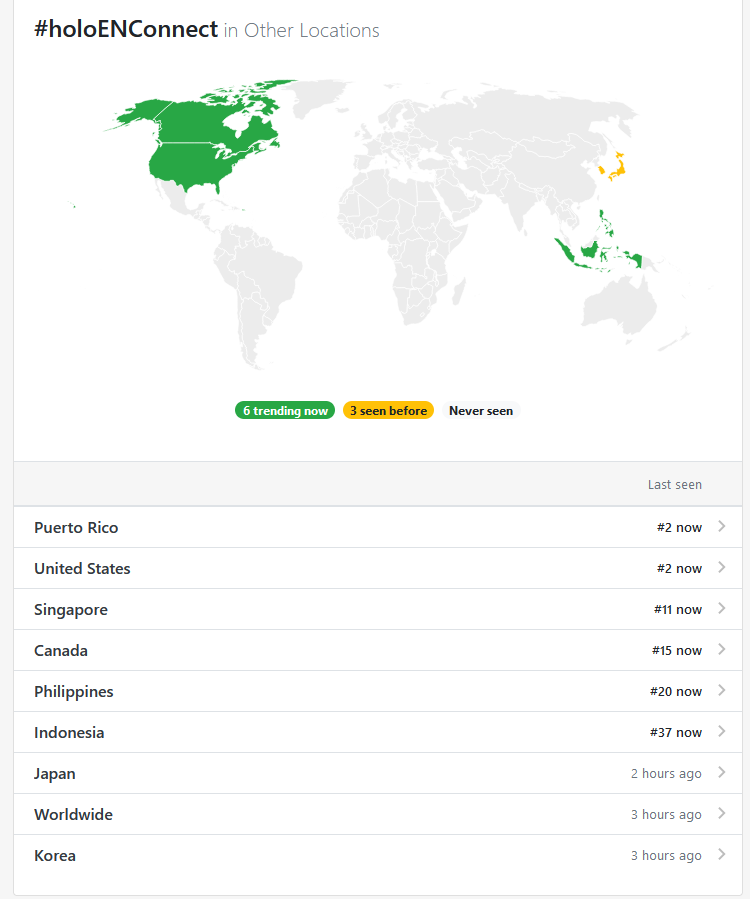Click the Canada row chevron arrow
Screen dimensions: 750x899
pos(722,650)
